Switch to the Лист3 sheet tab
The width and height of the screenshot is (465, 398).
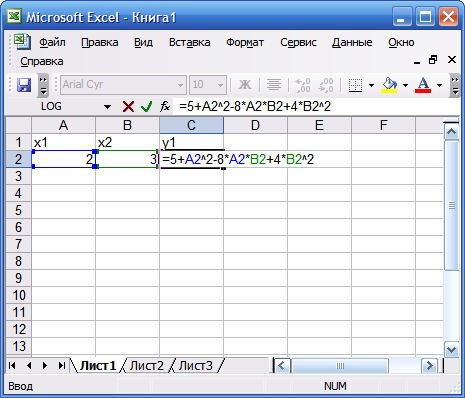[x=196, y=366]
